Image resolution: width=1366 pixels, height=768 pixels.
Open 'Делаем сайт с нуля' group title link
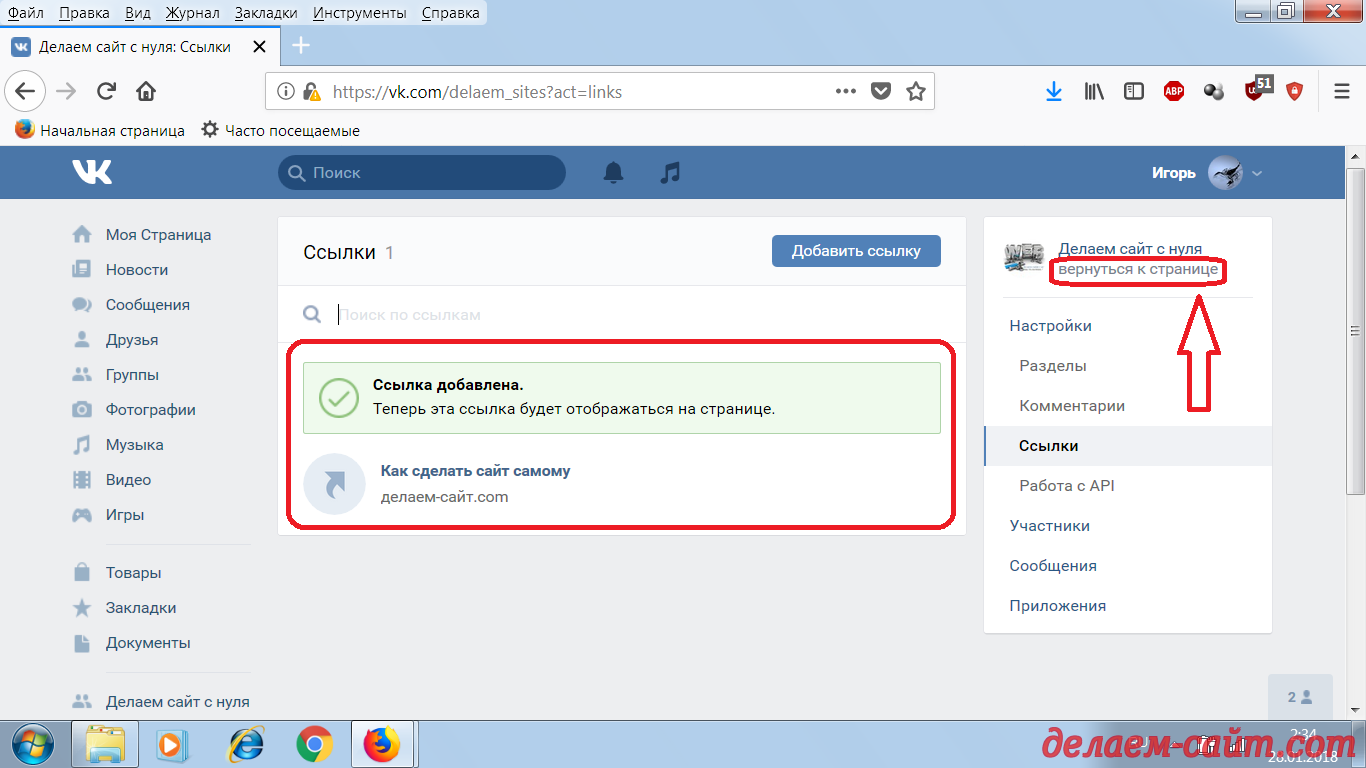[1130, 249]
